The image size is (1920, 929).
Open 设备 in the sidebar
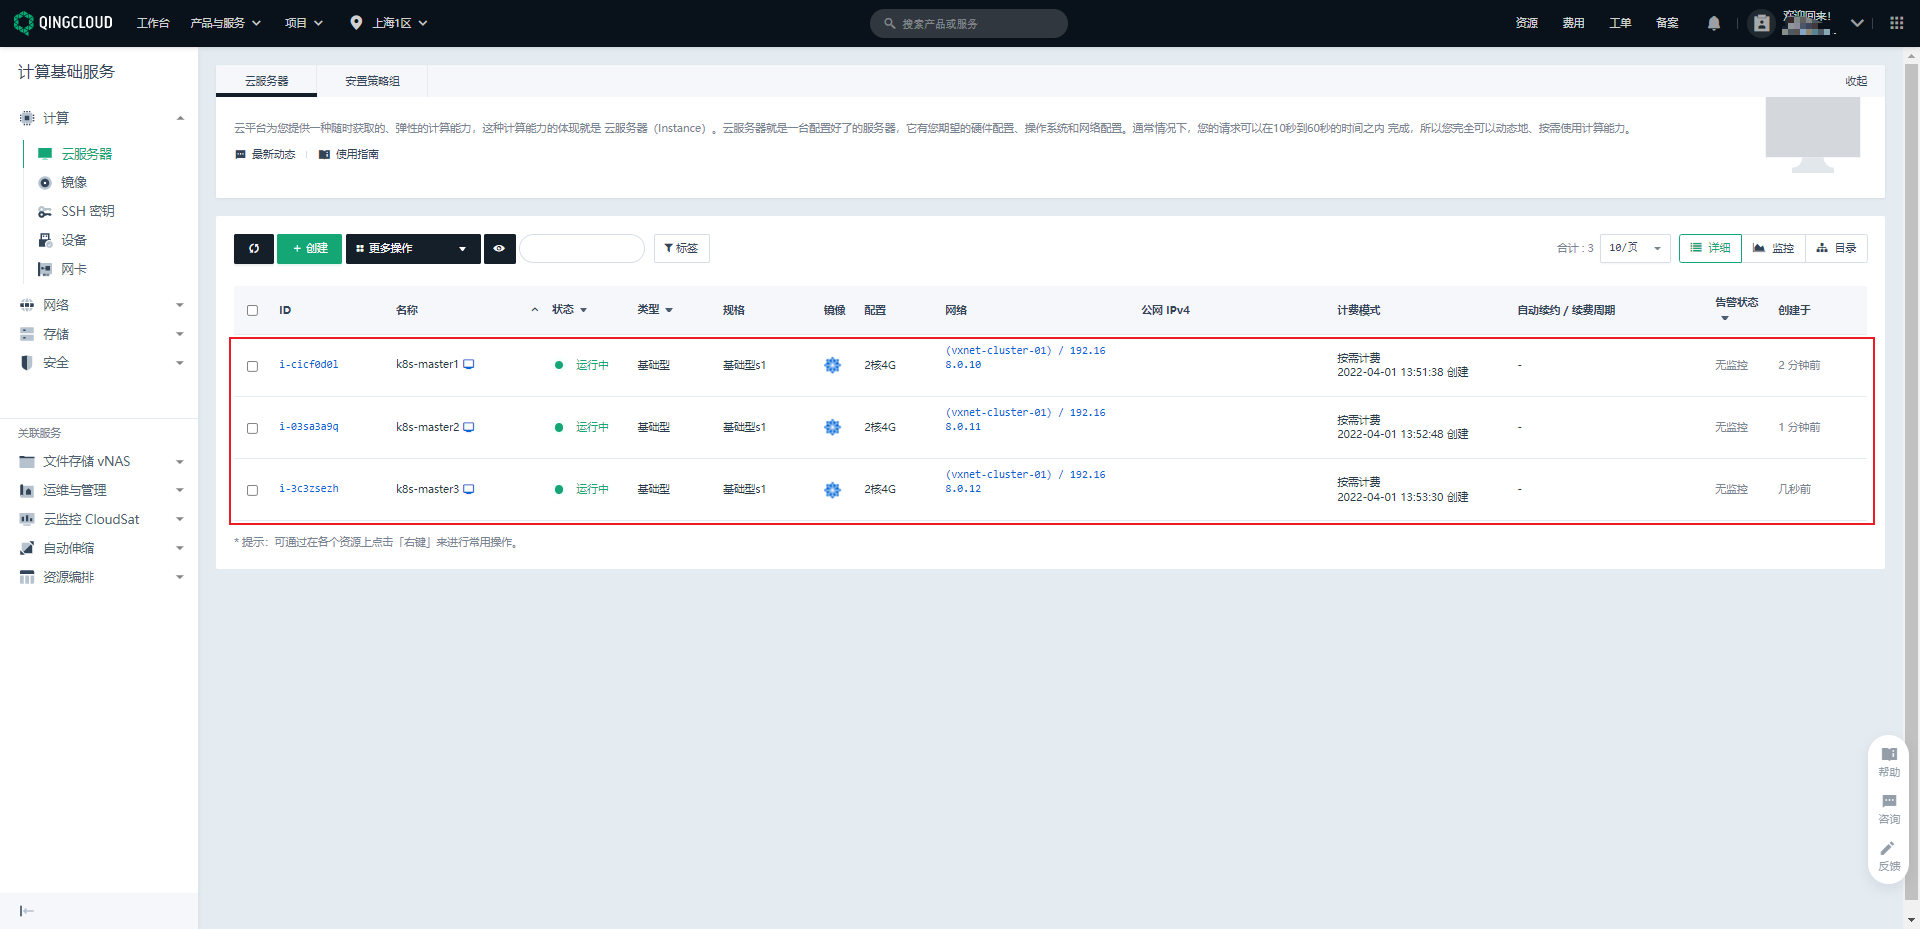pos(74,241)
